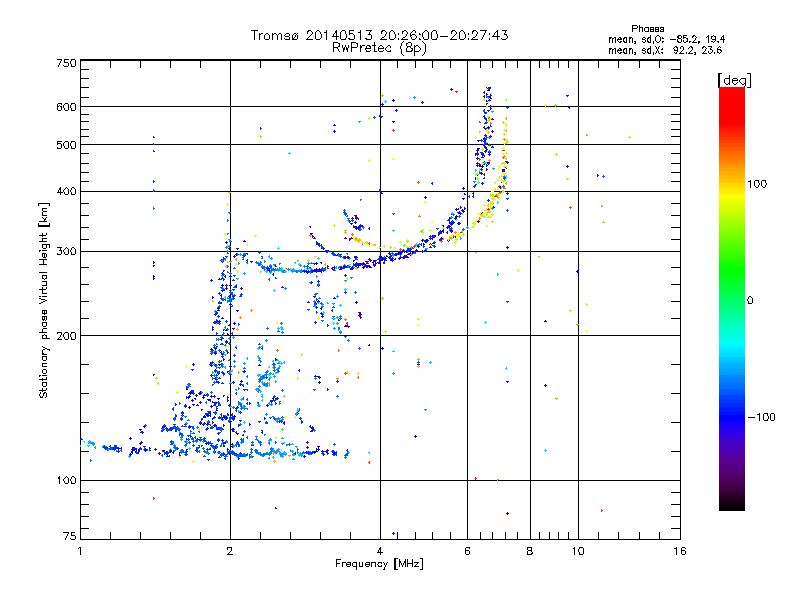The height and width of the screenshot is (600, 800).
Task: Click the '8' frequency axis tick label
Action: pos(530,551)
